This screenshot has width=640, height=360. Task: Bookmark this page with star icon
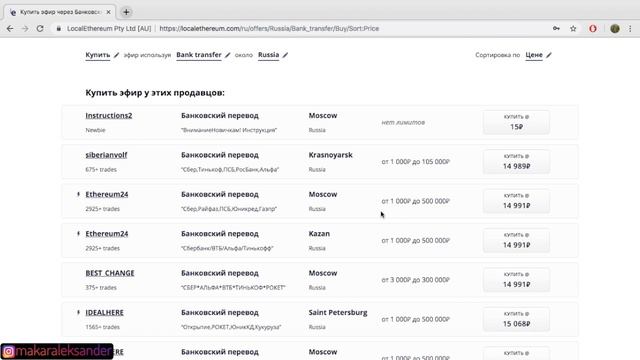573,29
